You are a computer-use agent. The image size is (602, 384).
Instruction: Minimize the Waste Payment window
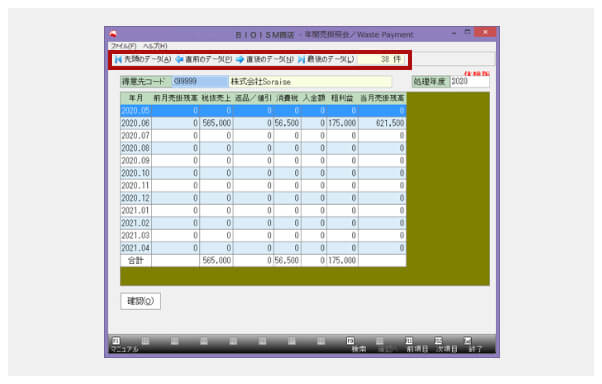tap(454, 33)
